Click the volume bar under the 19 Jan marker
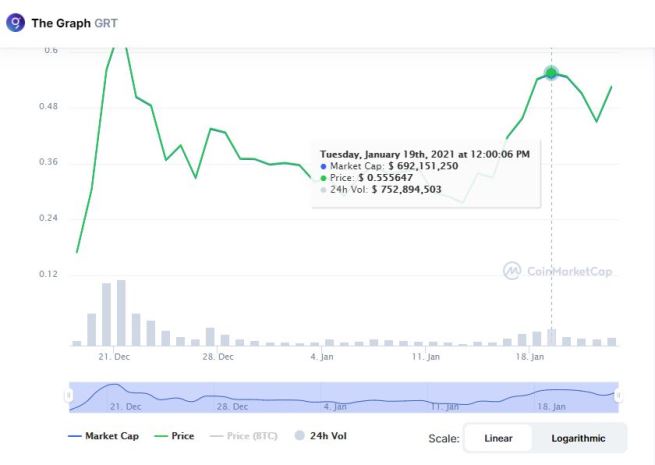The image size is (655, 465). (x=551, y=337)
